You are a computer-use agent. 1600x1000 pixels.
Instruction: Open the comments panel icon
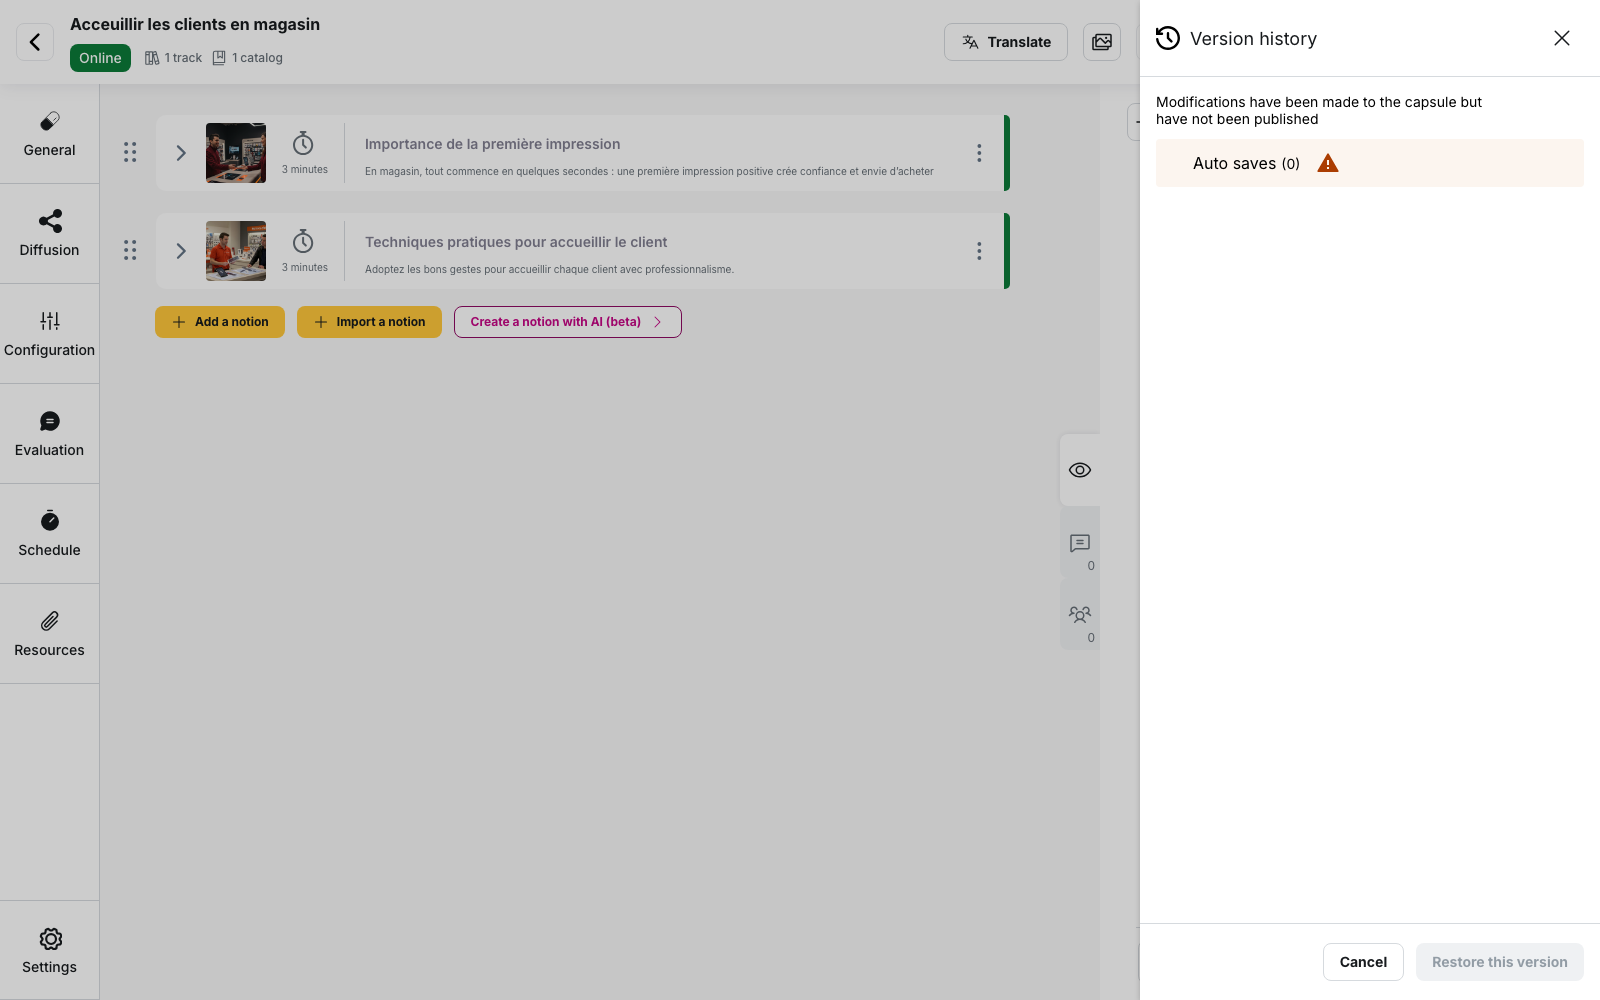pos(1080,543)
